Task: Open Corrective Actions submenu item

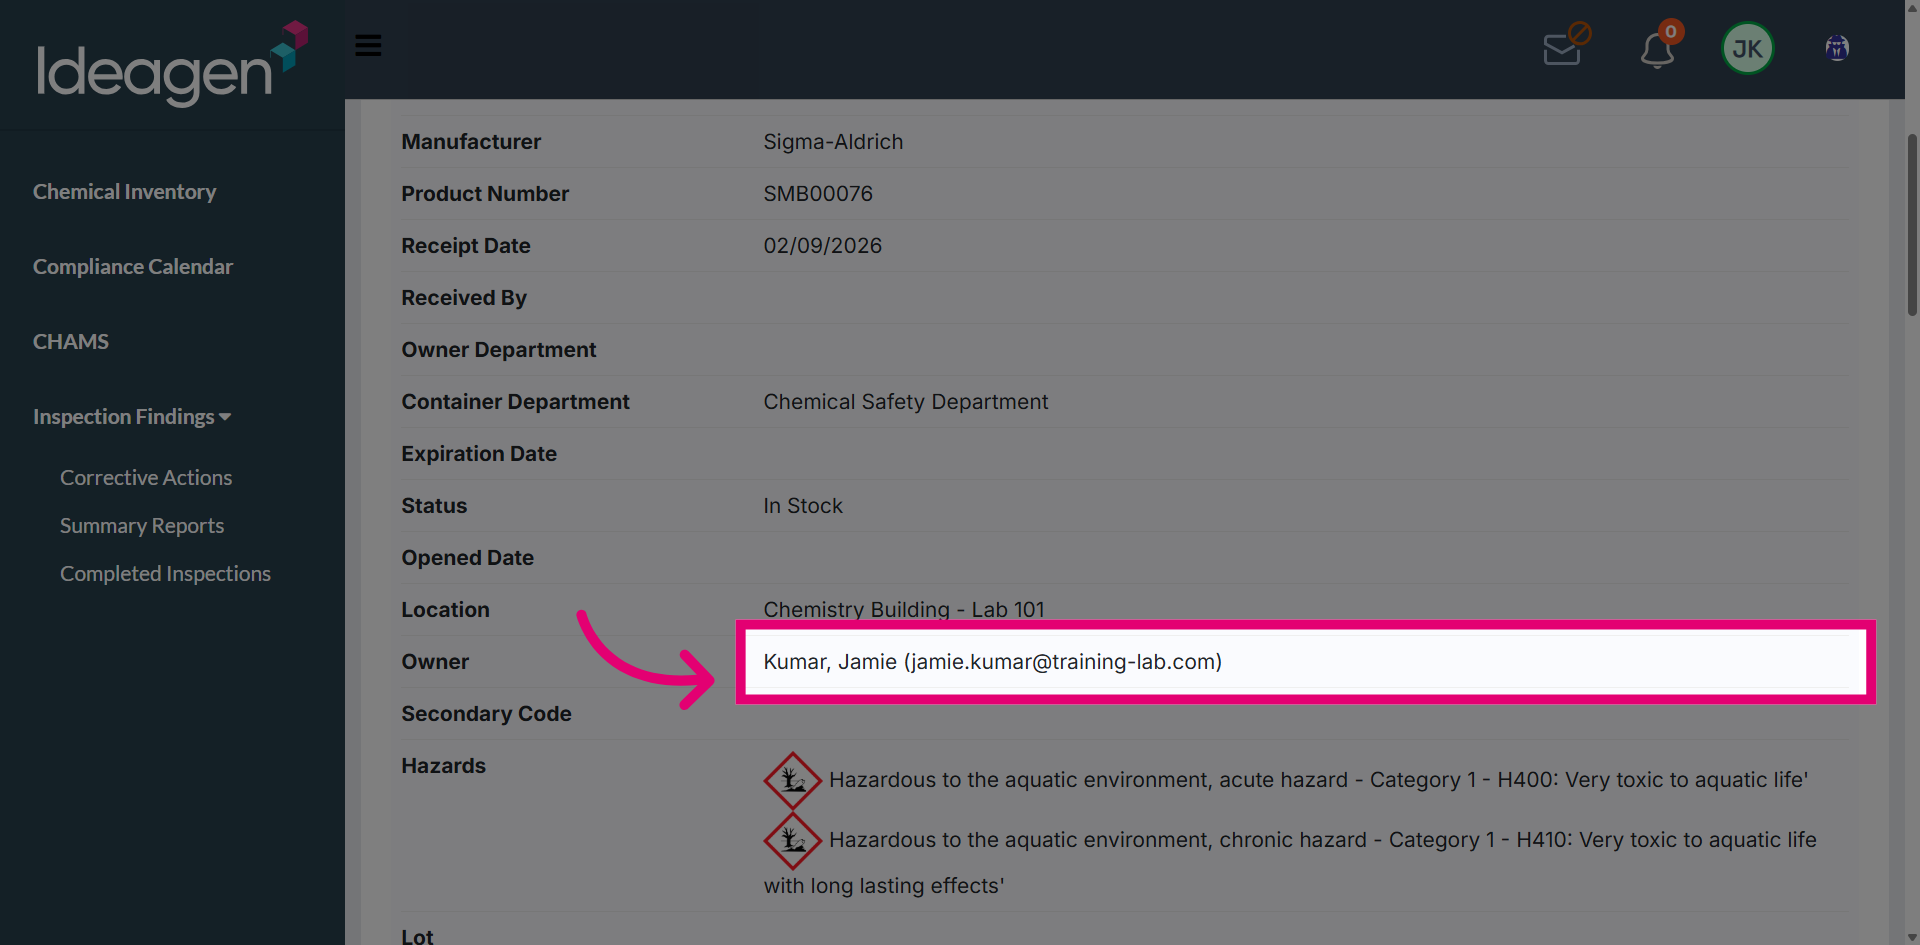Action: (146, 478)
